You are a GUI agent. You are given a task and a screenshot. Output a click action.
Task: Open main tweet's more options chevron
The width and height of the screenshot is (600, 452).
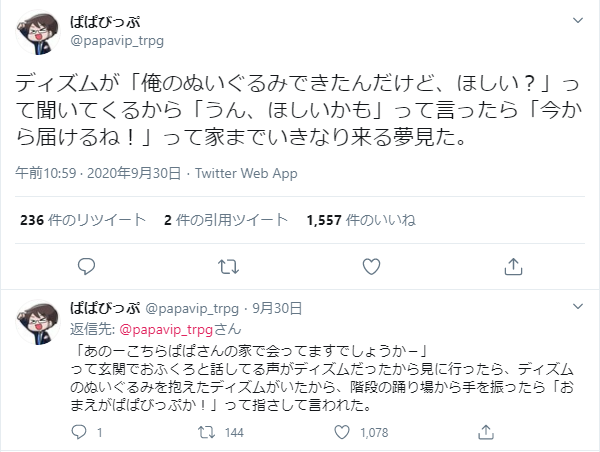[x=577, y=22]
